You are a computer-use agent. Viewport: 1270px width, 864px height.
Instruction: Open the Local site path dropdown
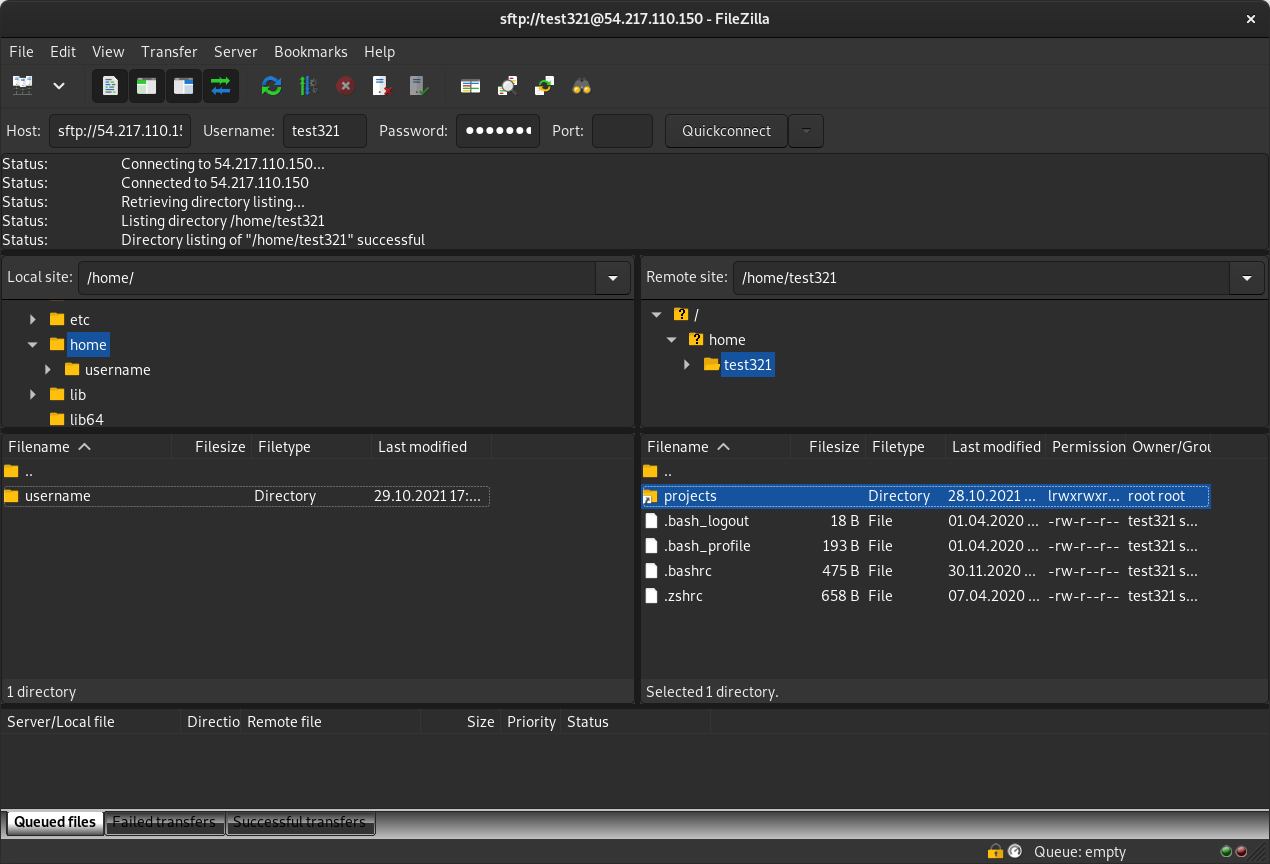click(613, 278)
